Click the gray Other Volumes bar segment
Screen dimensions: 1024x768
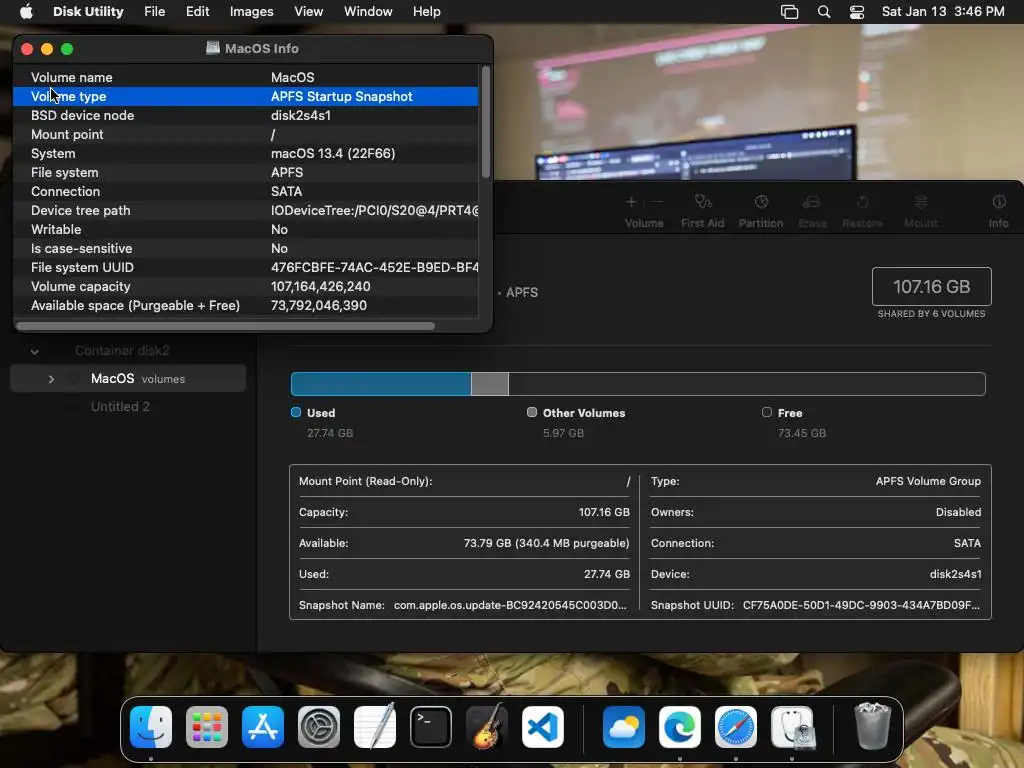(490, 384)
